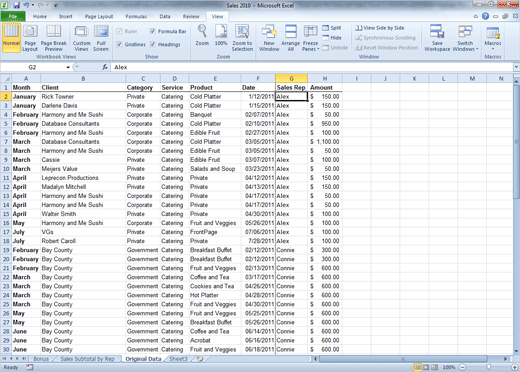520x372 pixels.
Task: Click the Undo icon
Action: [27, 5]
